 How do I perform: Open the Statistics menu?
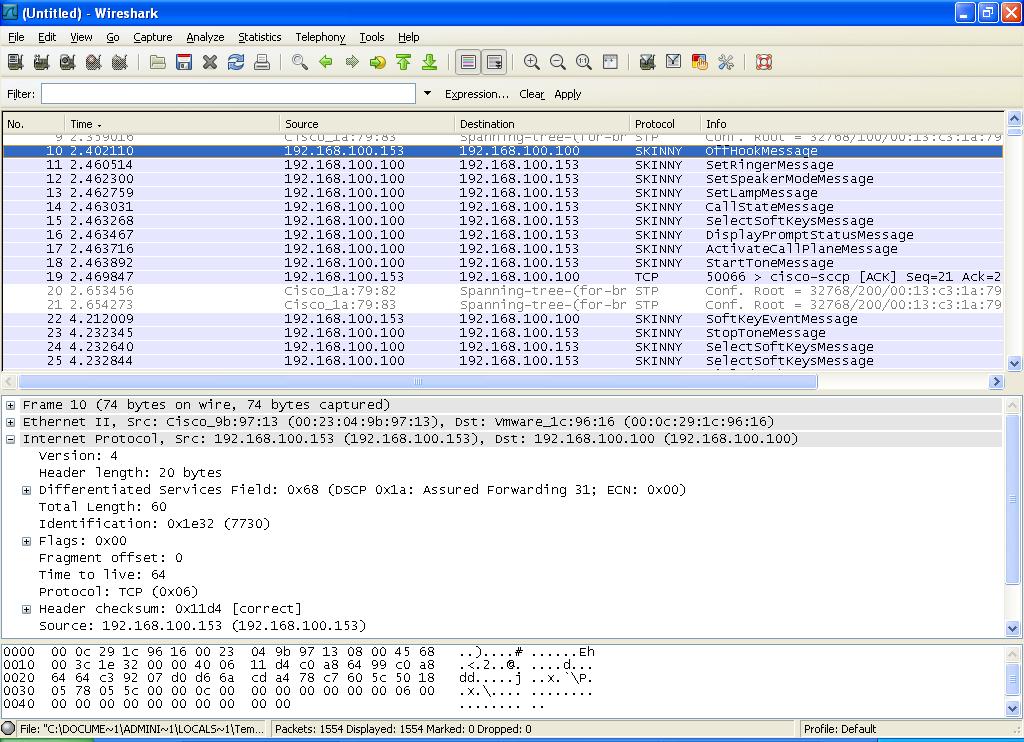coord(259,37)
